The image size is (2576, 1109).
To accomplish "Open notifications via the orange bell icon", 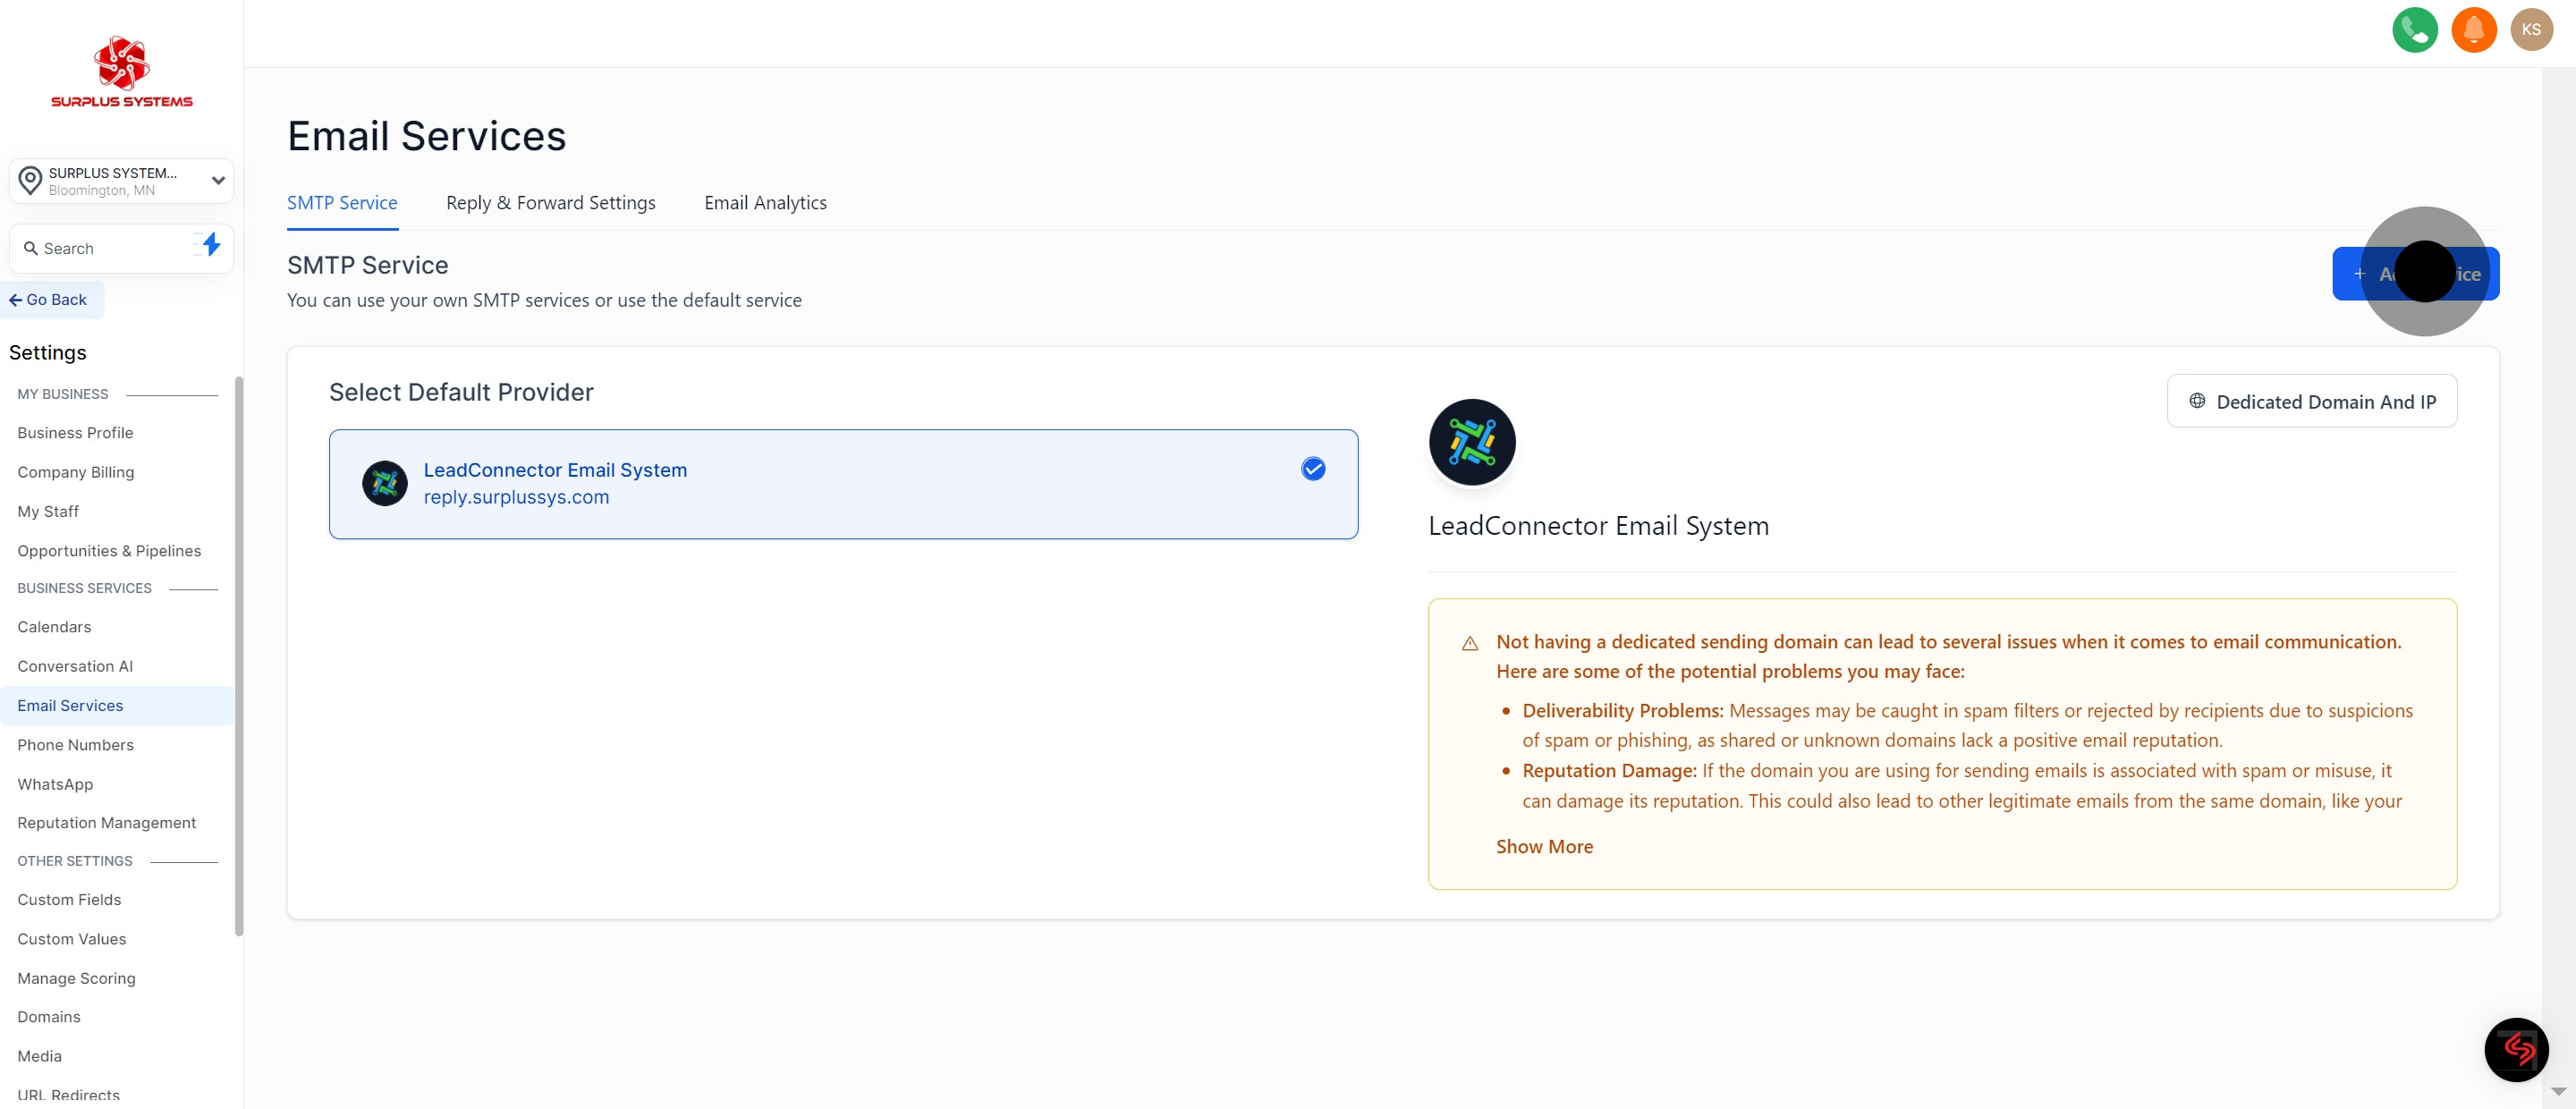I will [x=2474, y=30].
